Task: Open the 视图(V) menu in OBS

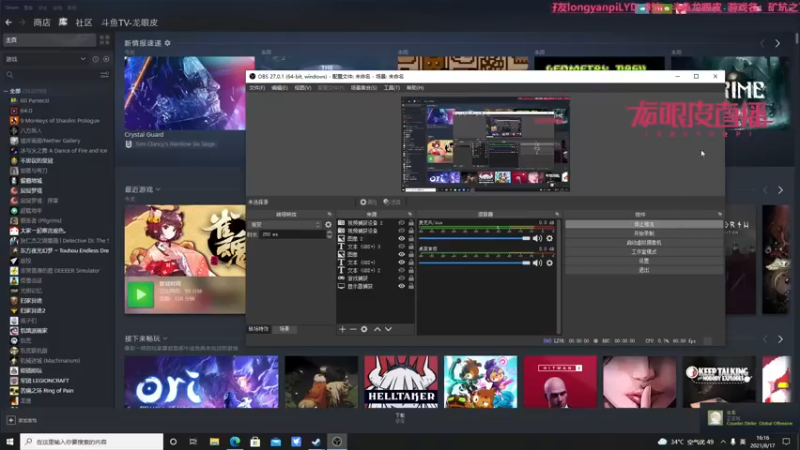Action: pyautogui.click(x=303, y=88)
